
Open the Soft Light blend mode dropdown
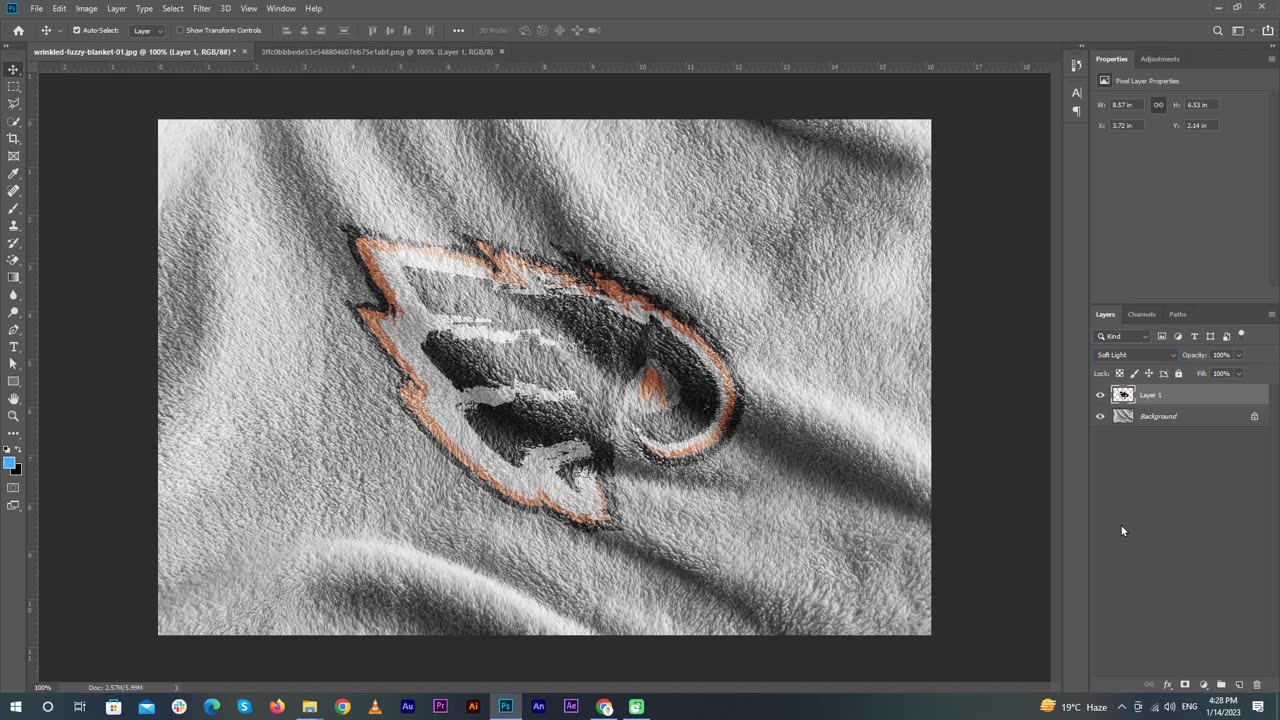click(x=1136, y=355)
